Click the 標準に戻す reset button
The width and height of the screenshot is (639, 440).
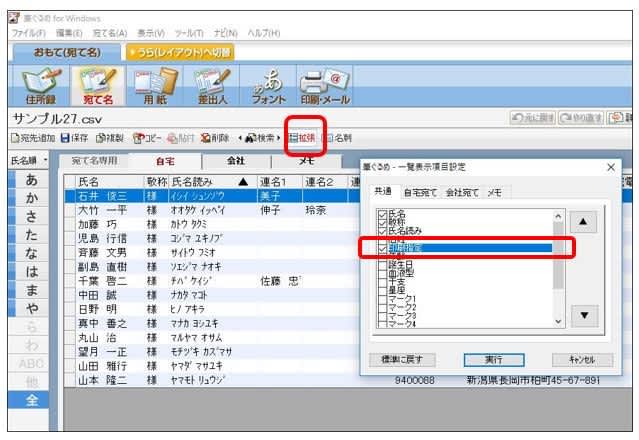tap(400, 360)
